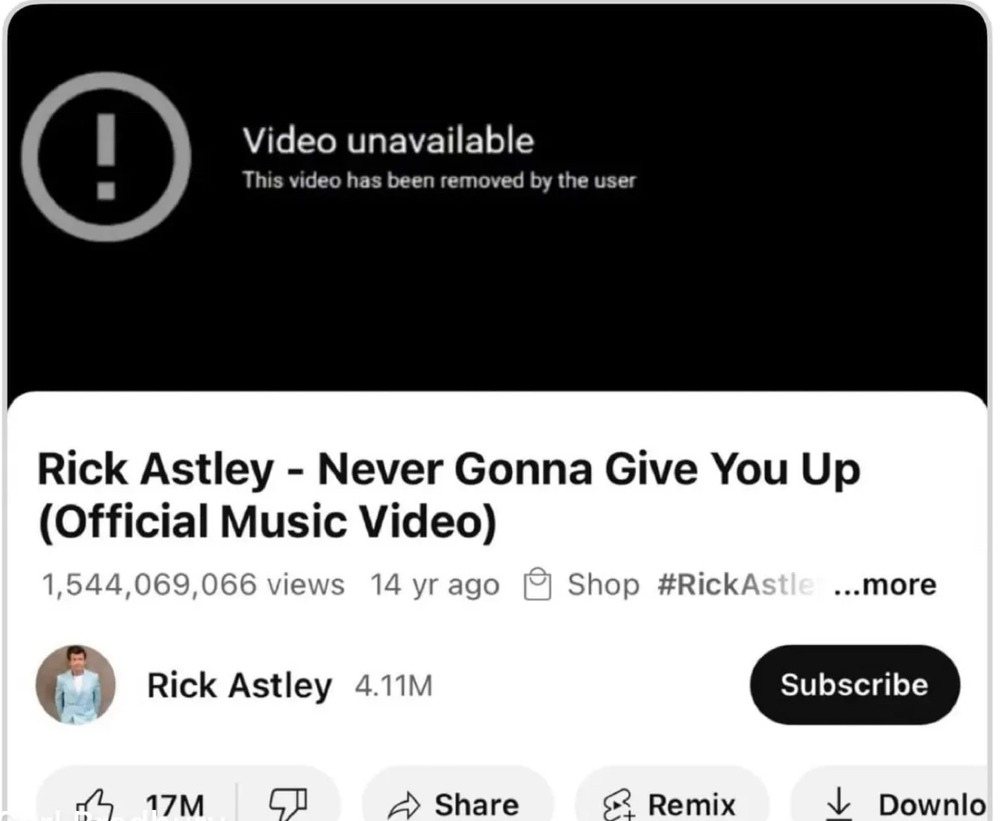Tap the Download arrow icon

(839, 804)
